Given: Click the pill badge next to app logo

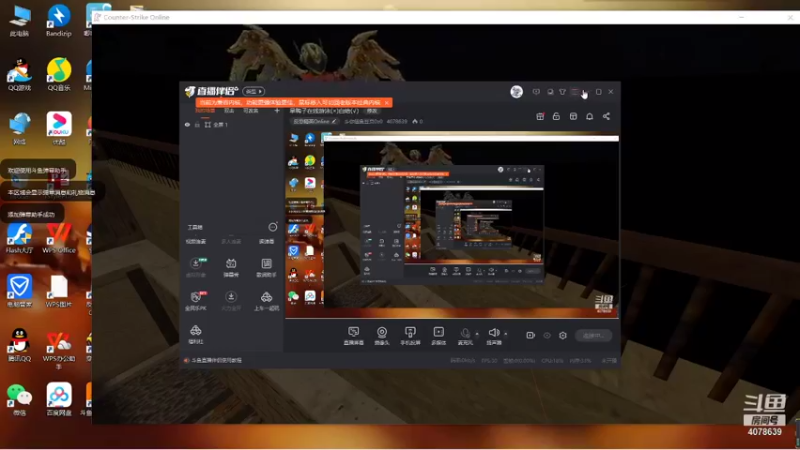Looking at the screenshot, I should click(x=254, y=92).
